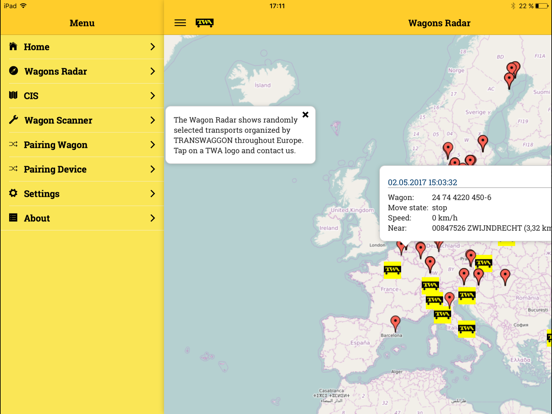
Task: Click the Speed value 0 km/h
Action: 445,218
